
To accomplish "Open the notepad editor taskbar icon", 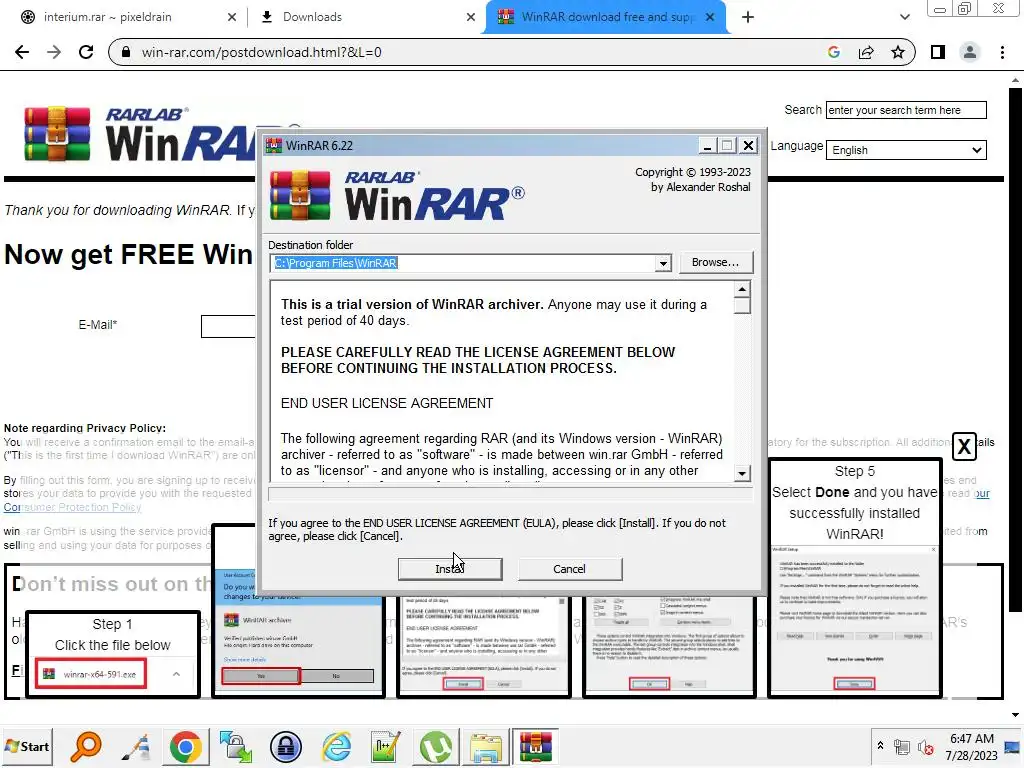I will click(385, 747).
